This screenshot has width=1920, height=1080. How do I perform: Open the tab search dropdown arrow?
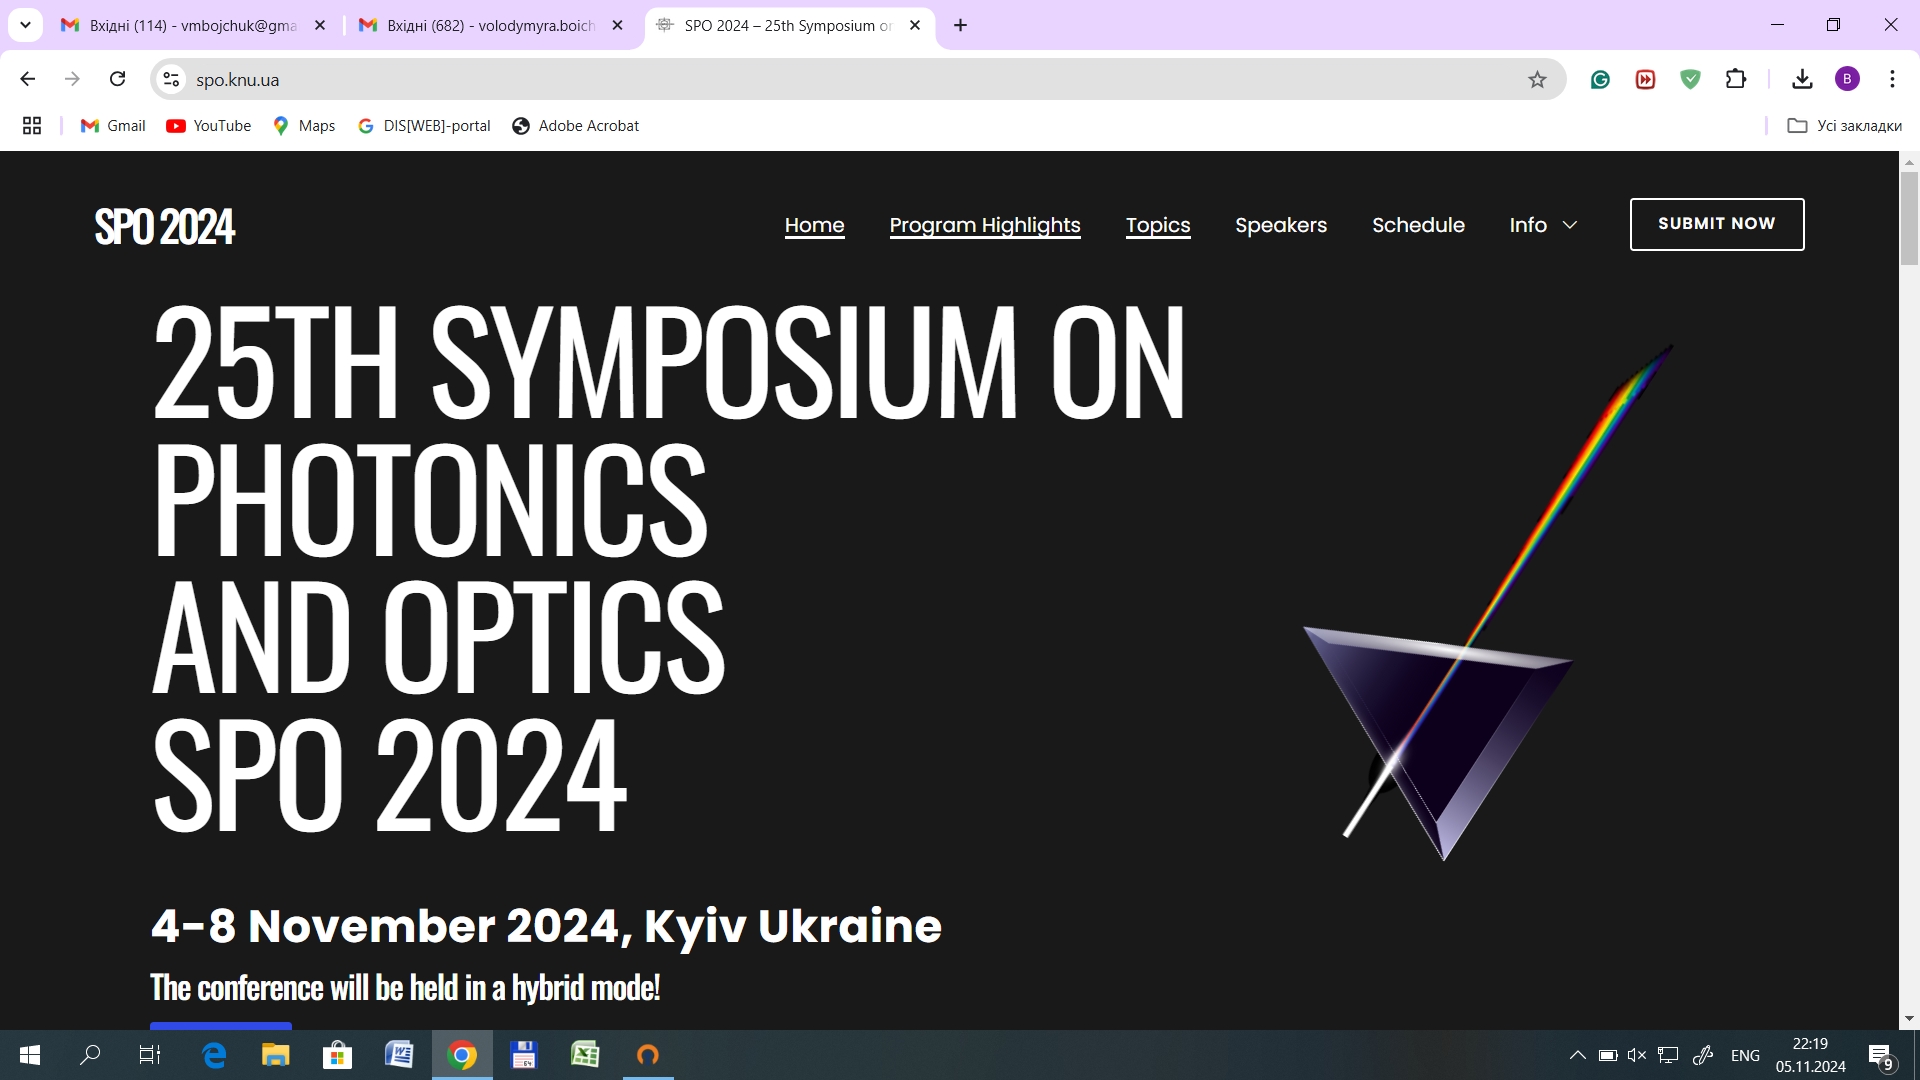(25, 25)
